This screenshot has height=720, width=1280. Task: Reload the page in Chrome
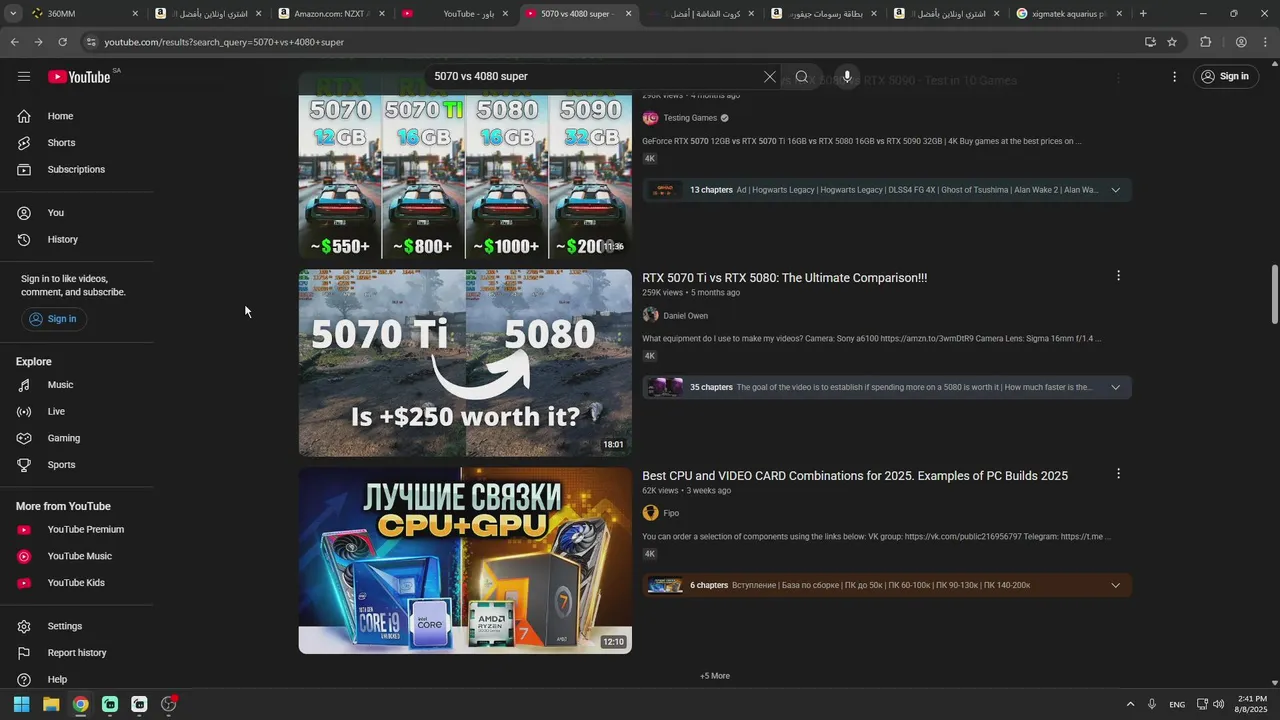[62, 42]
